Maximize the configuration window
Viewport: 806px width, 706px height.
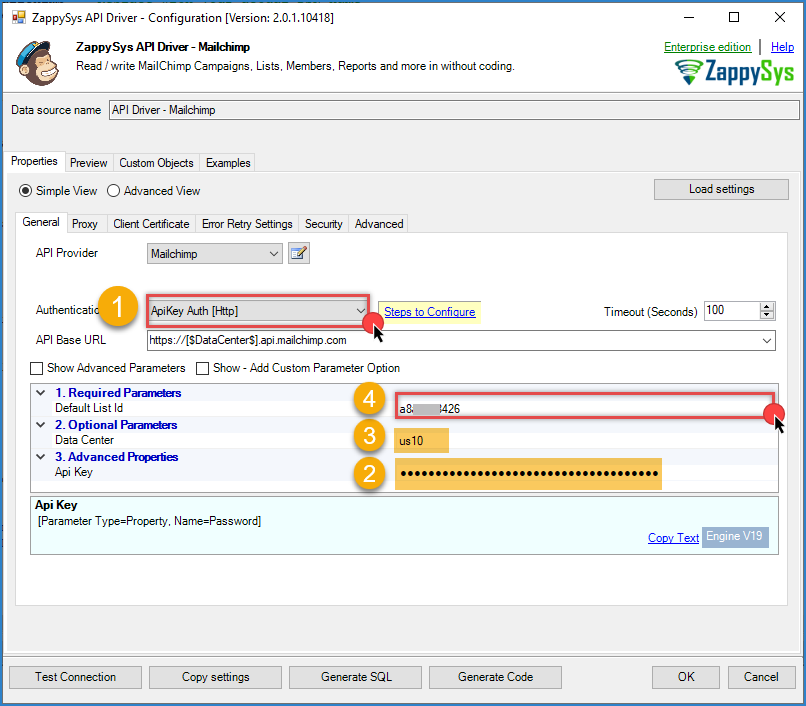coord(734,17)
